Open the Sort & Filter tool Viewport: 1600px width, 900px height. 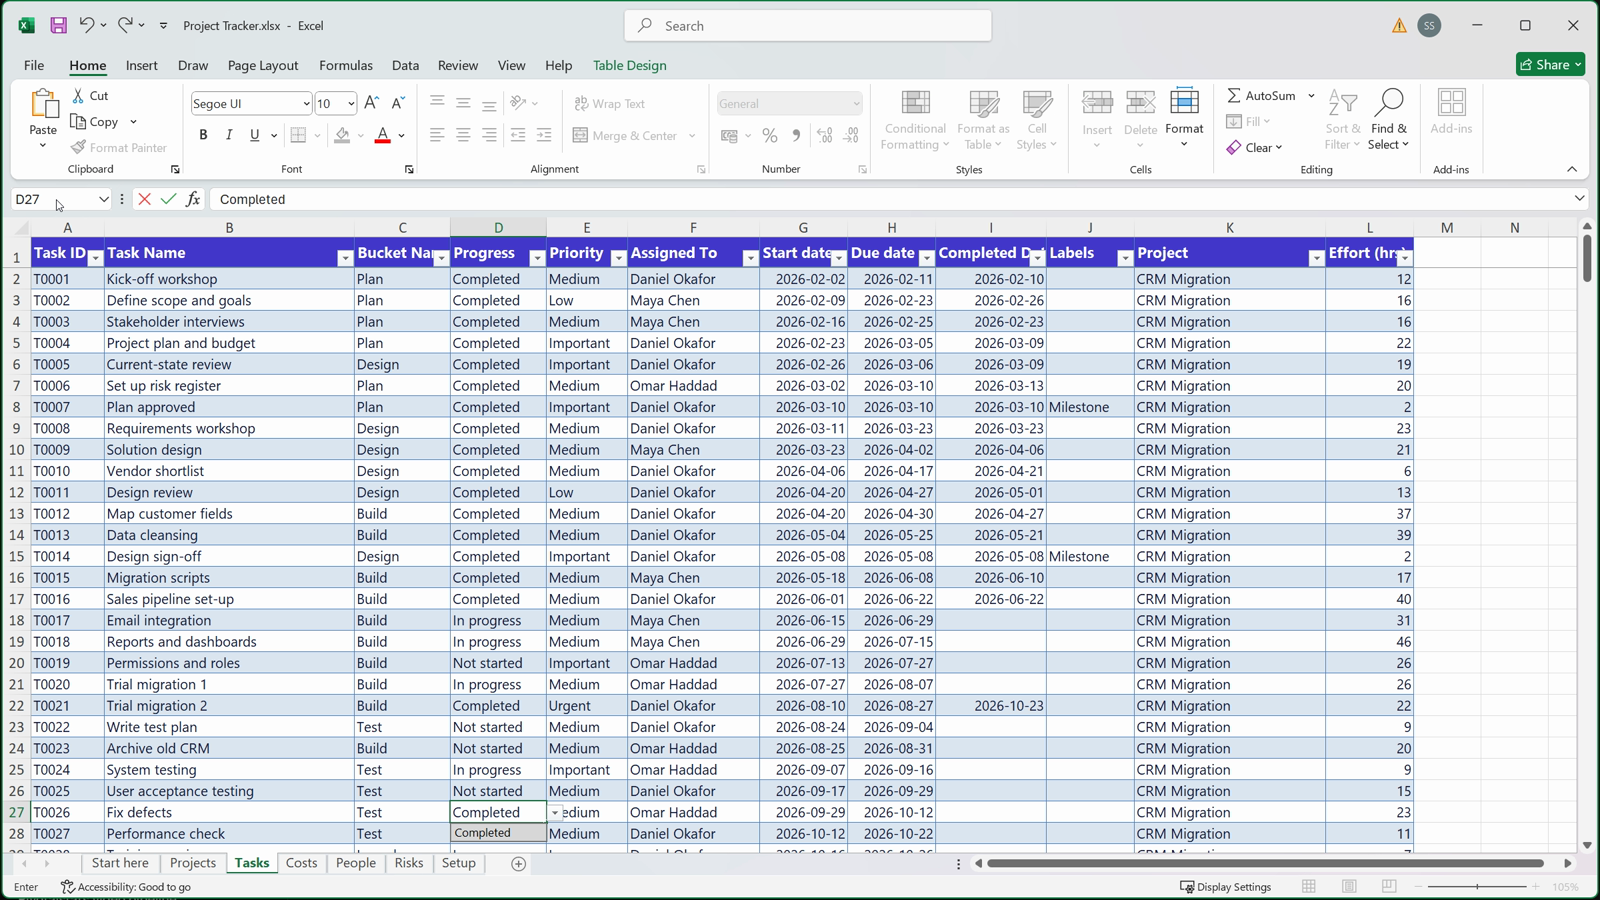pos(1343,119)
